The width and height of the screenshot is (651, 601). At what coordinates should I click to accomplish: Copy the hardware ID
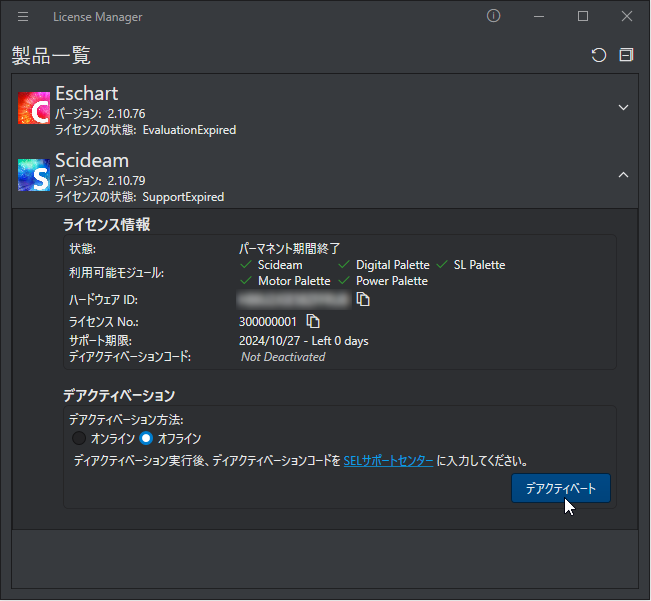click(x=363, y=299)
